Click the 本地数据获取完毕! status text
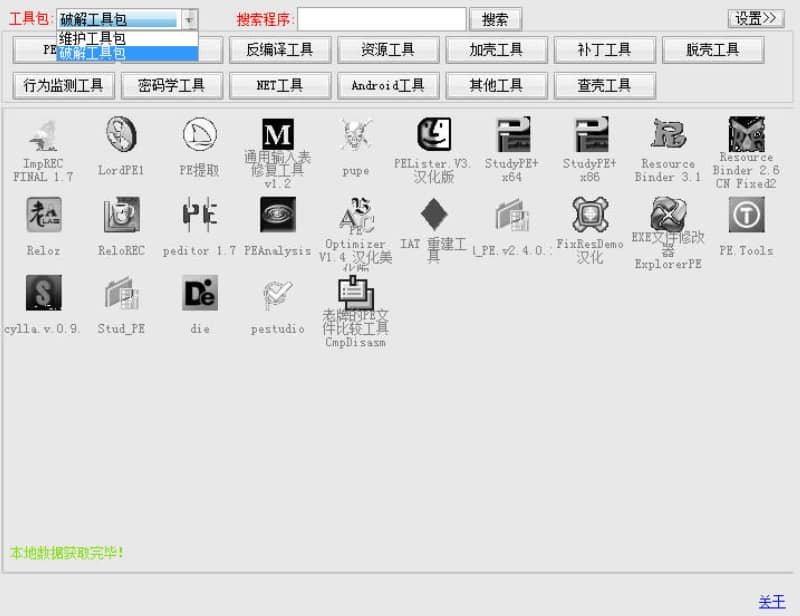 click(67, 553)
